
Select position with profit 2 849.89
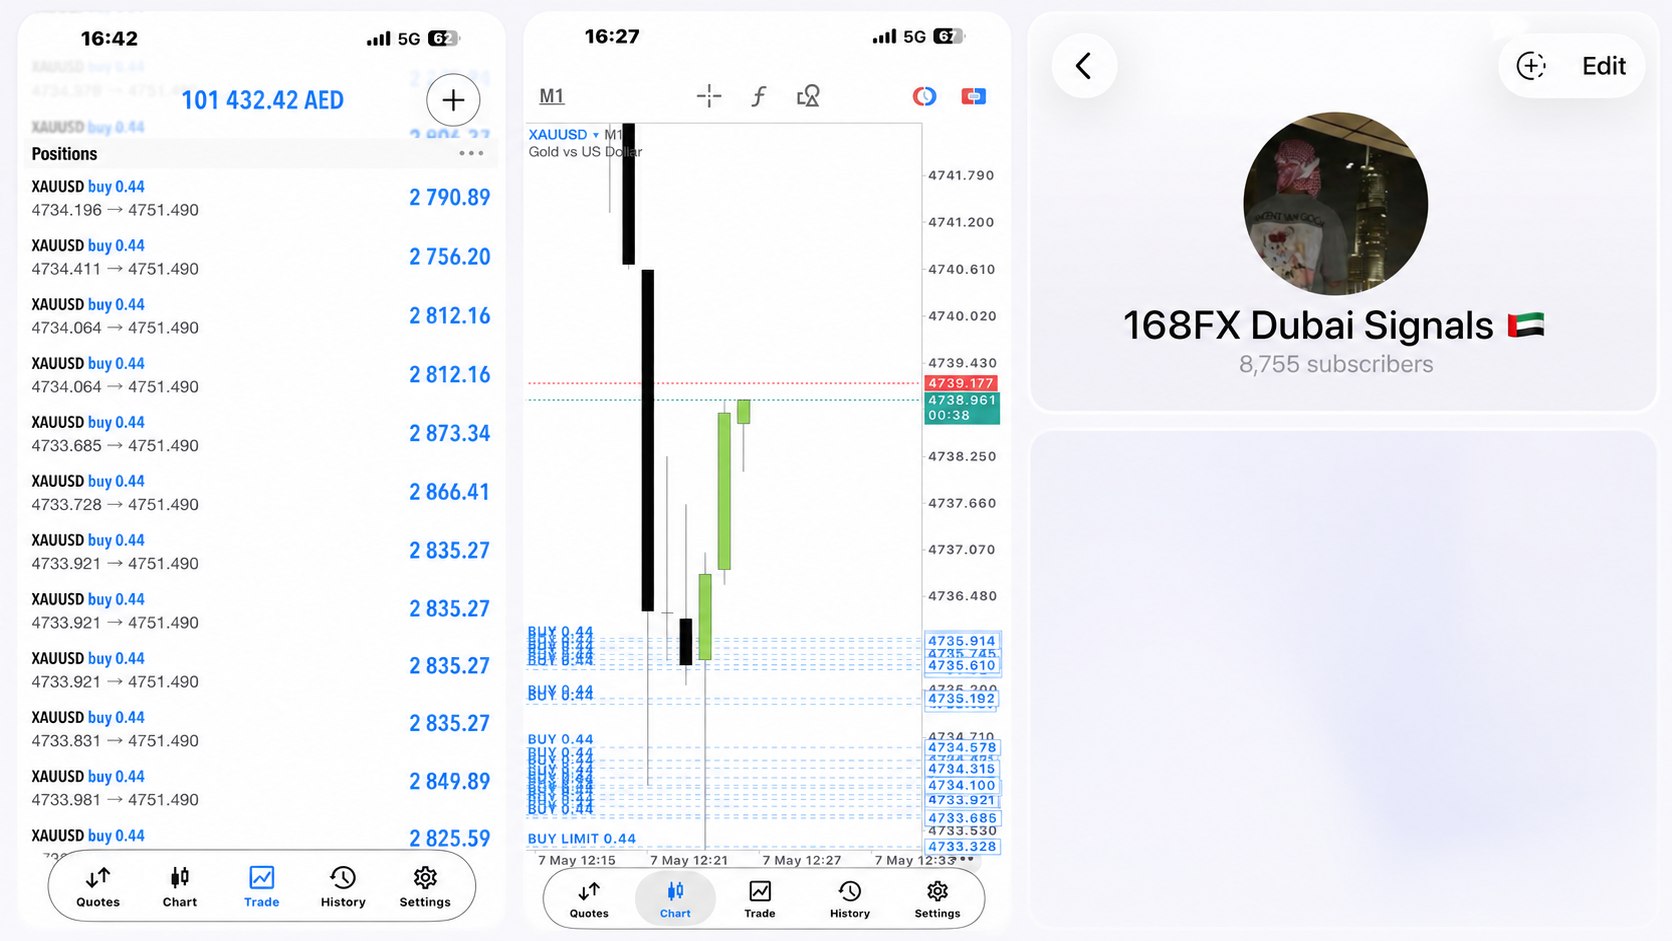[x=260, y=788]
